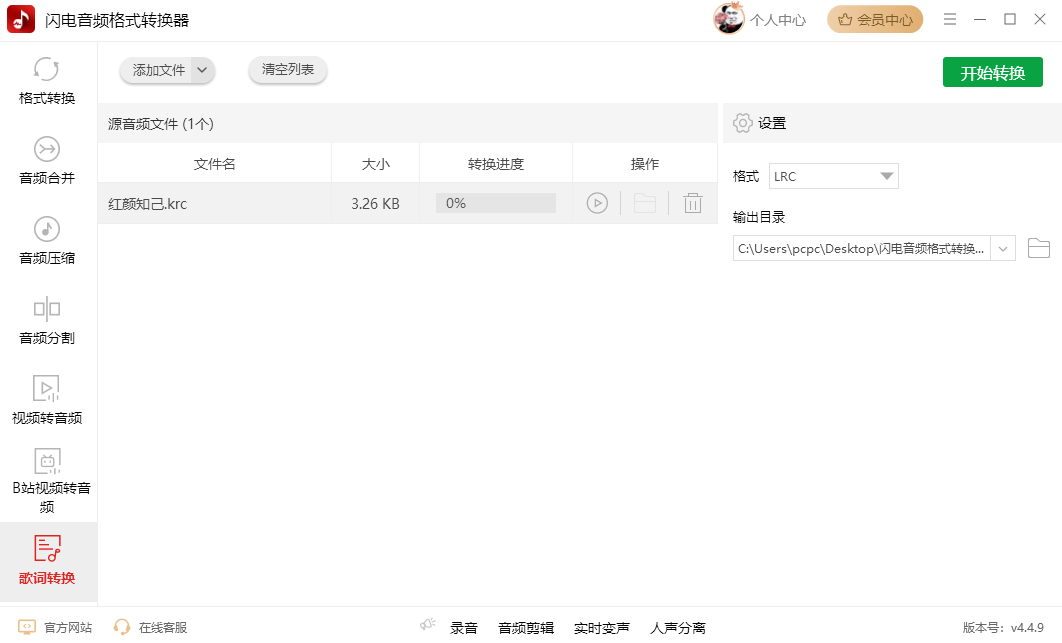Open 会员中心 membership center
The image size is (1062, 643).
coord(874,18)
